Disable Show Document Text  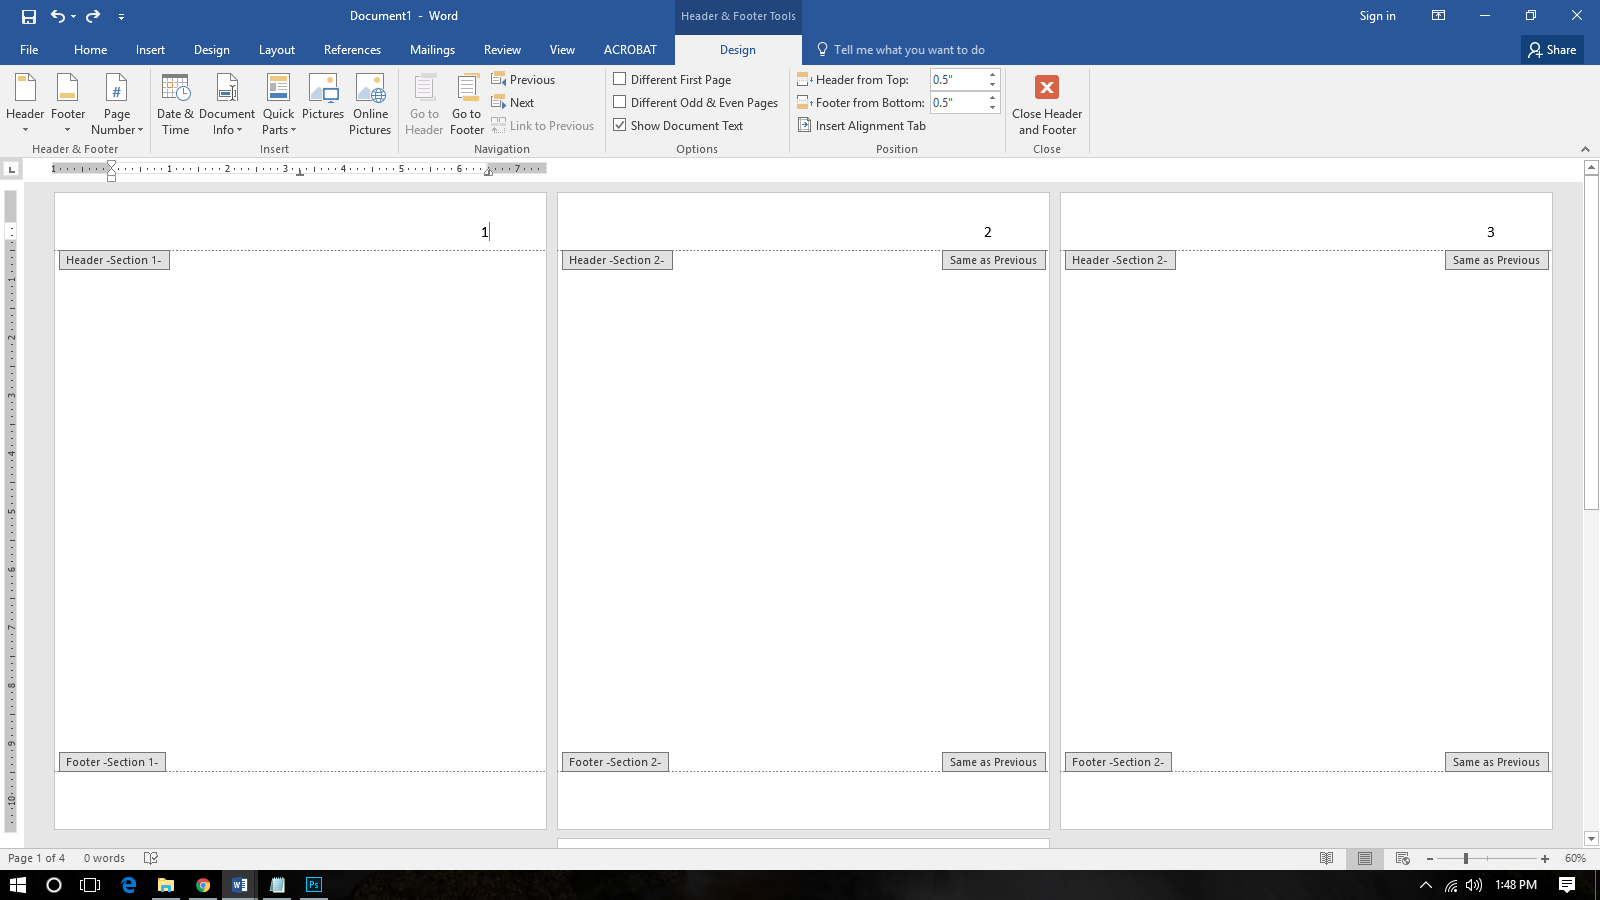coord(621,125)
